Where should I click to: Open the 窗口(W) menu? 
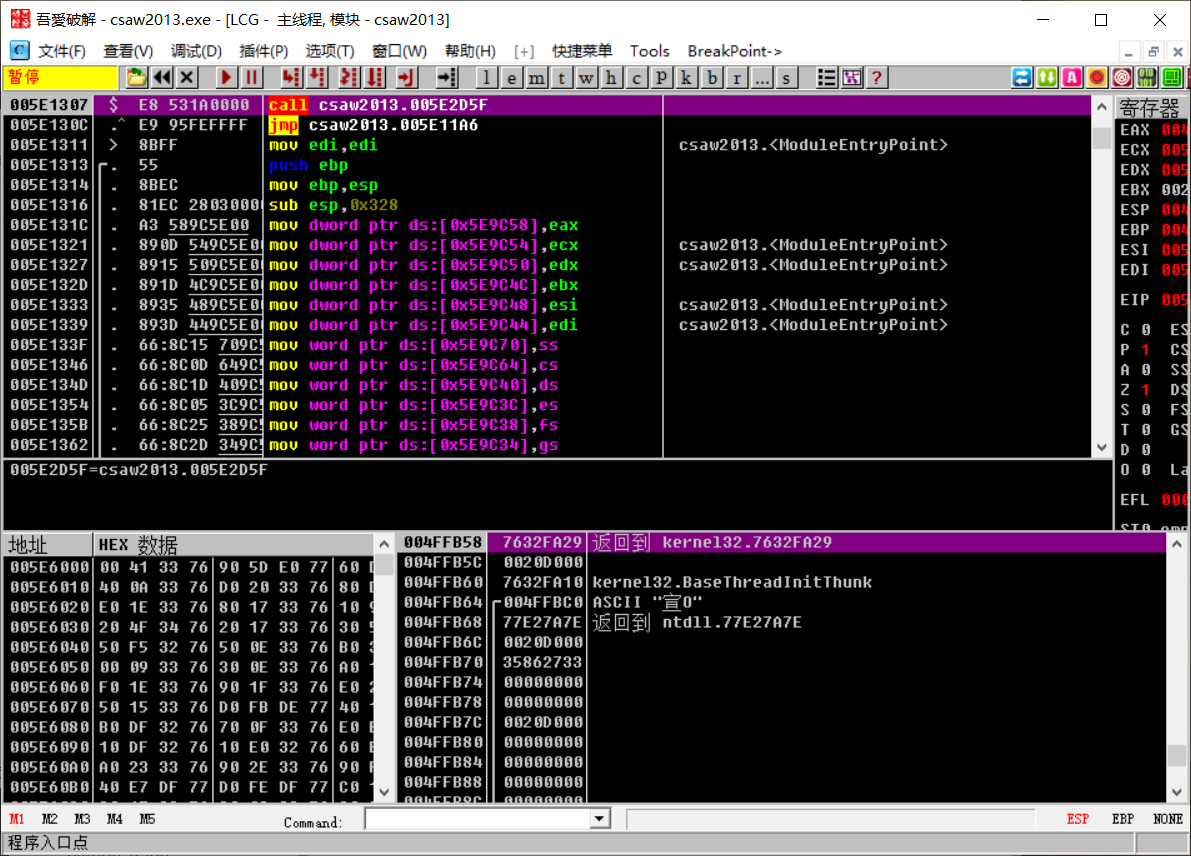pos(400,51)
